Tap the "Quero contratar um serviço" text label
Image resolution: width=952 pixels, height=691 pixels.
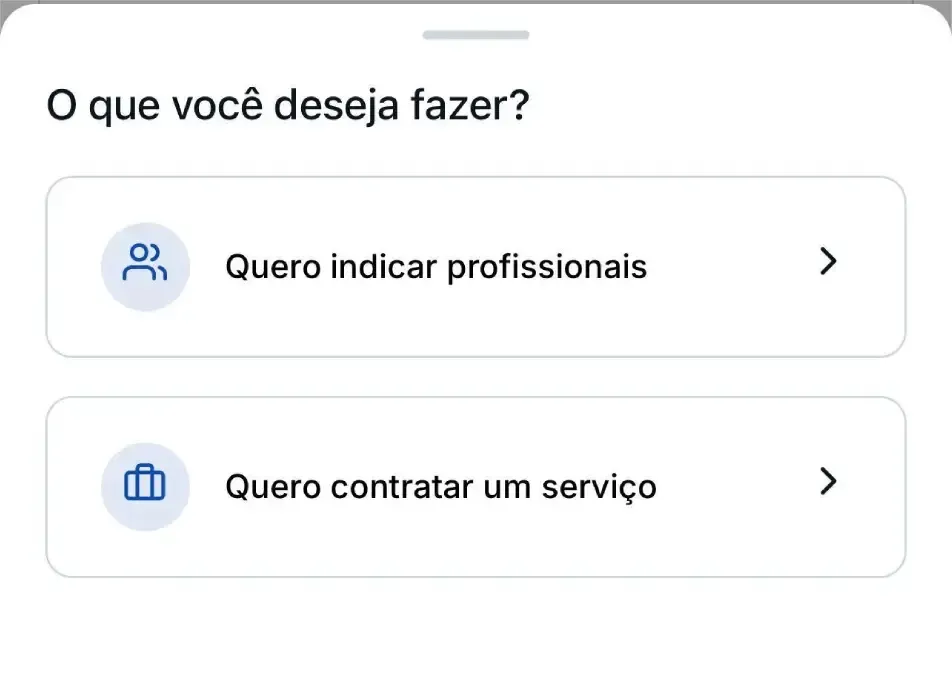[x=441, y=487]
